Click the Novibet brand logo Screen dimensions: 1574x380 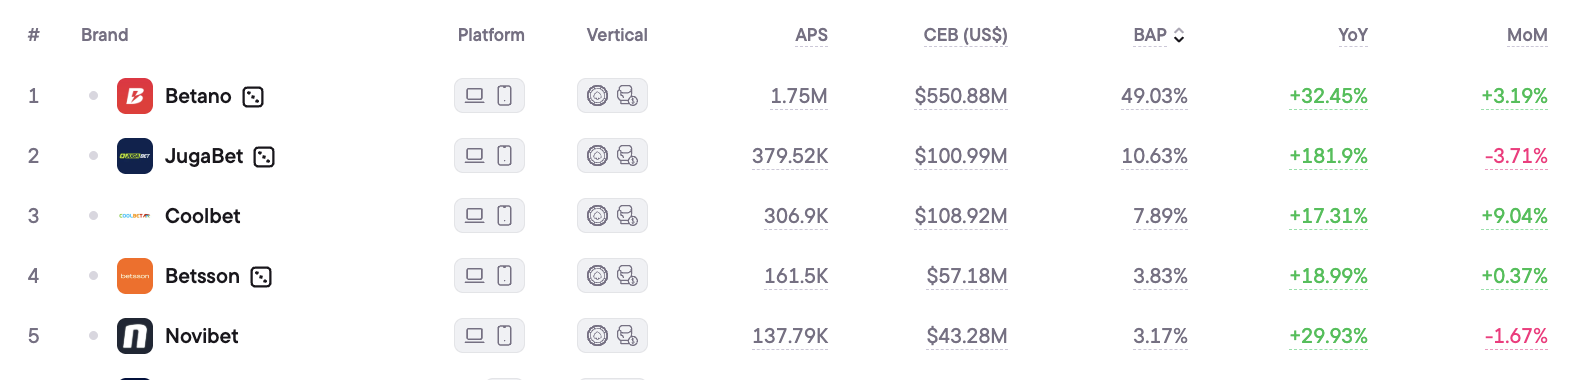(x=135, y=336)
